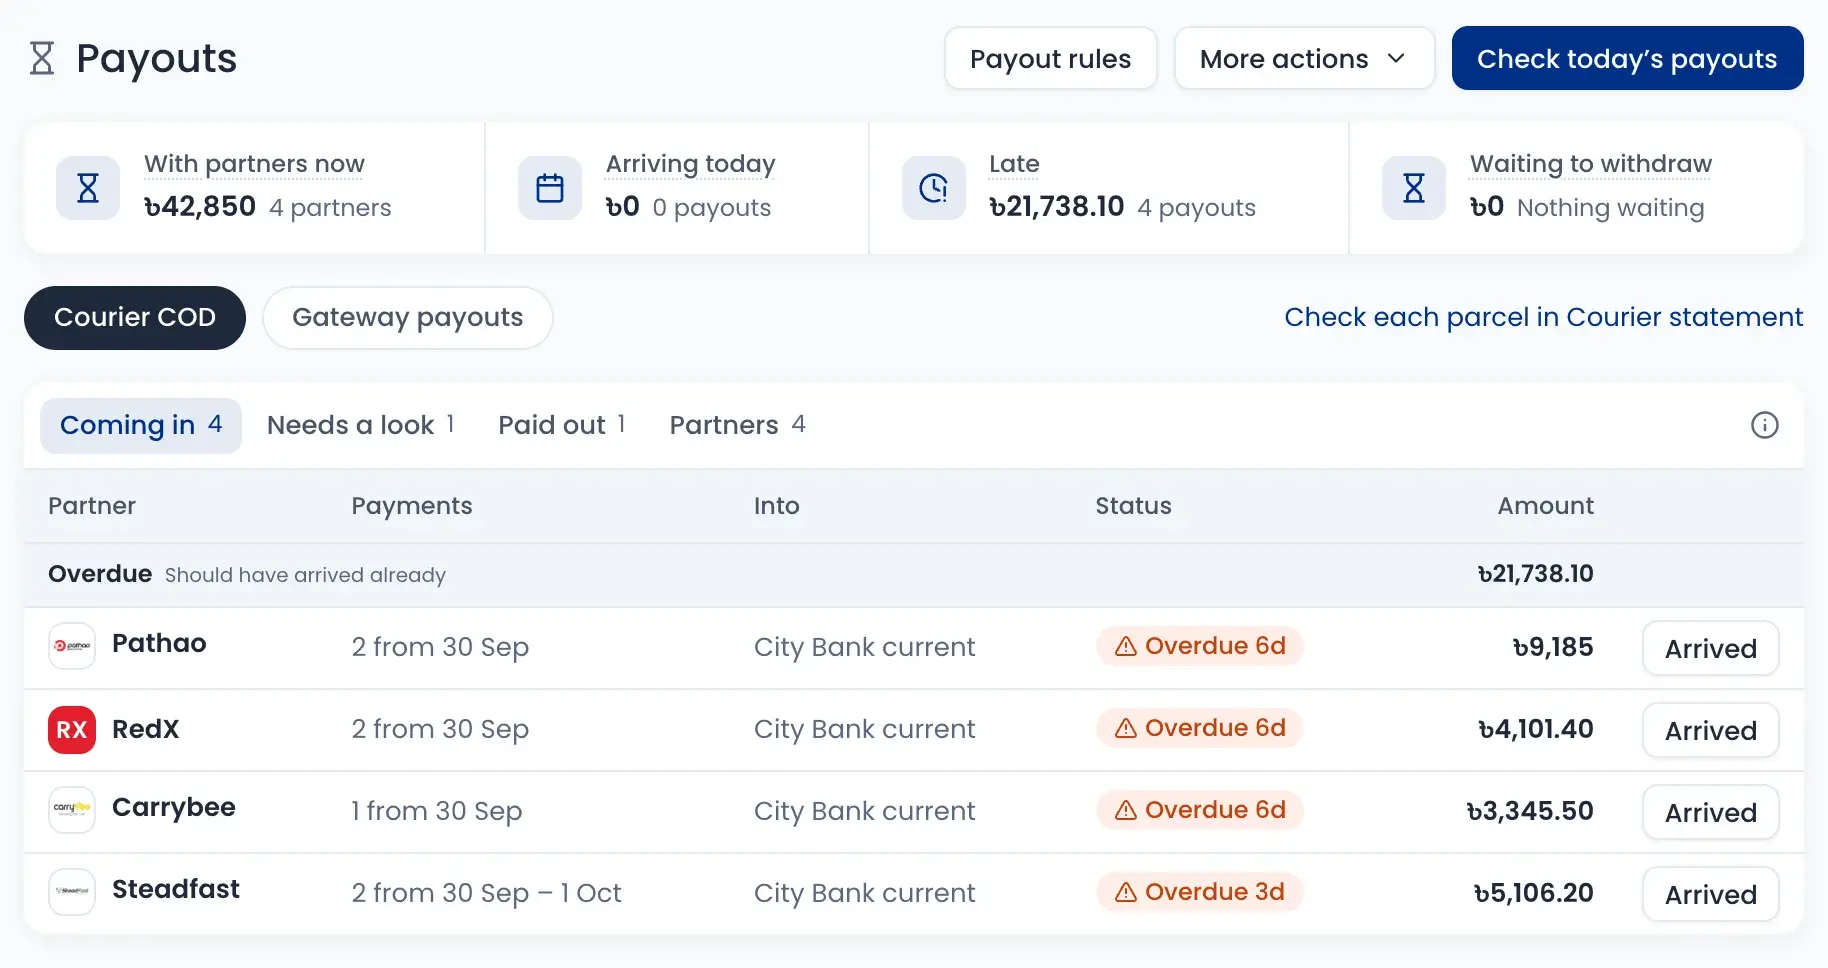Click the Pathao courier logo
Screen dimensions: 1828x968
(x=72, y=646)
